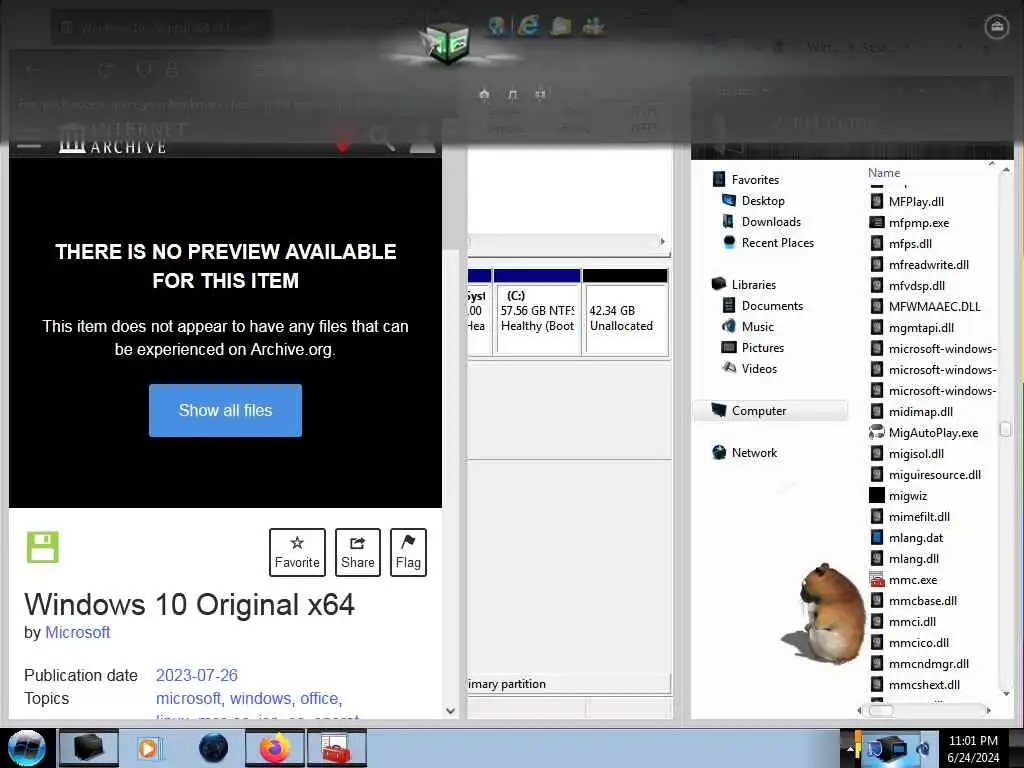Select Libraries in Explorer navigation pane
The width and height of the screenshot is (1024, 768).
pyautogui.click(x=753, y=285)
